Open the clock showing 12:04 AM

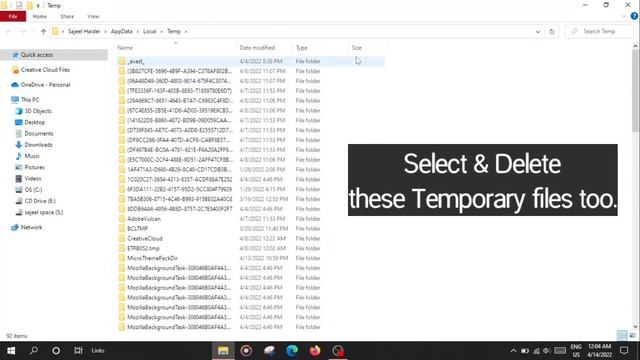coord(599,351)
